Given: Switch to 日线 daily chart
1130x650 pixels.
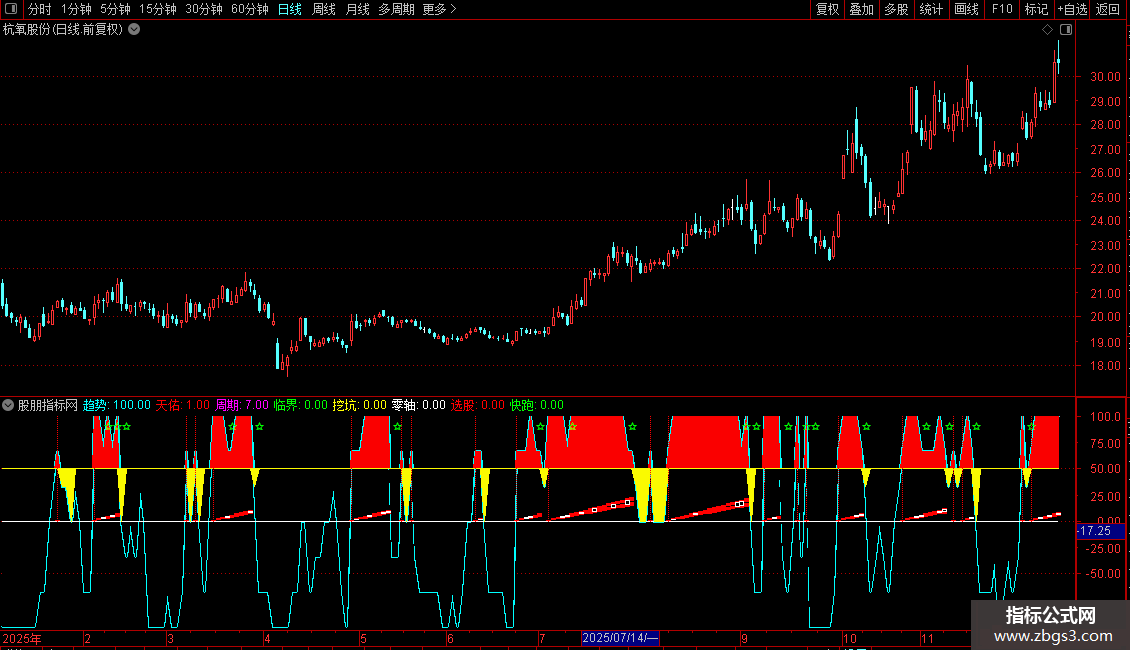Looking at the screenshot, I should [x=290, y=9].
